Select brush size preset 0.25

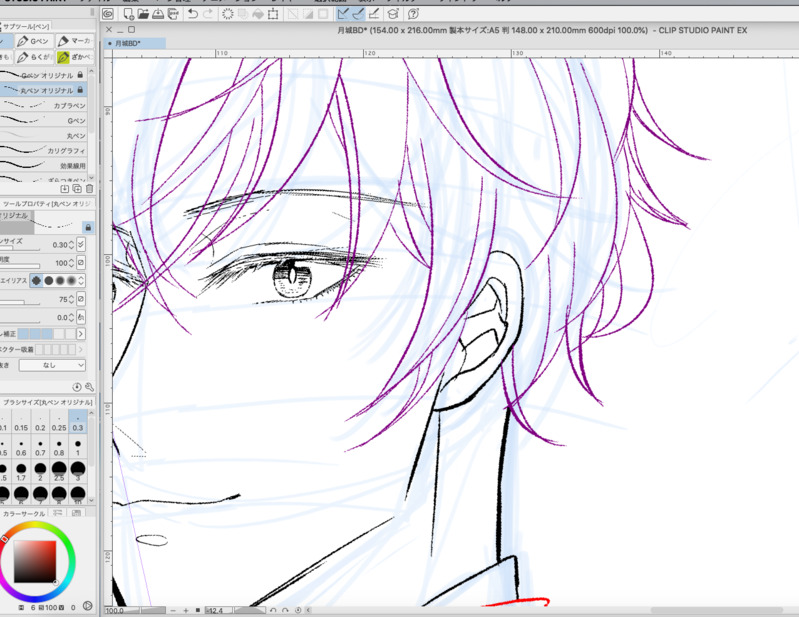59,423
